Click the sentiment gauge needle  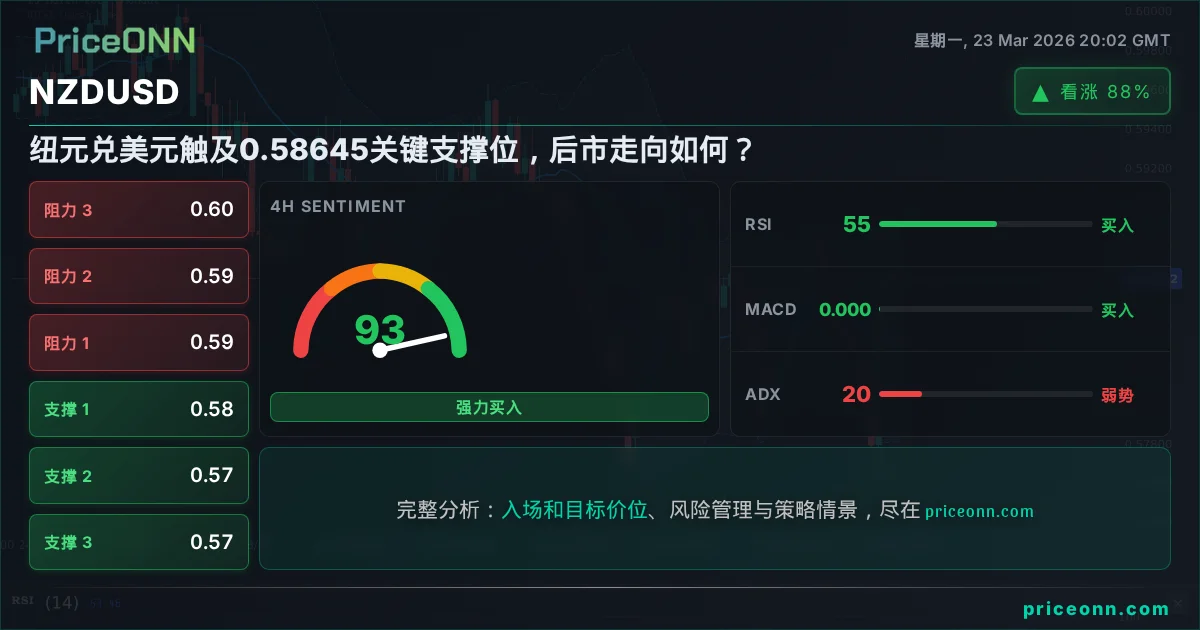click(412, 342)
